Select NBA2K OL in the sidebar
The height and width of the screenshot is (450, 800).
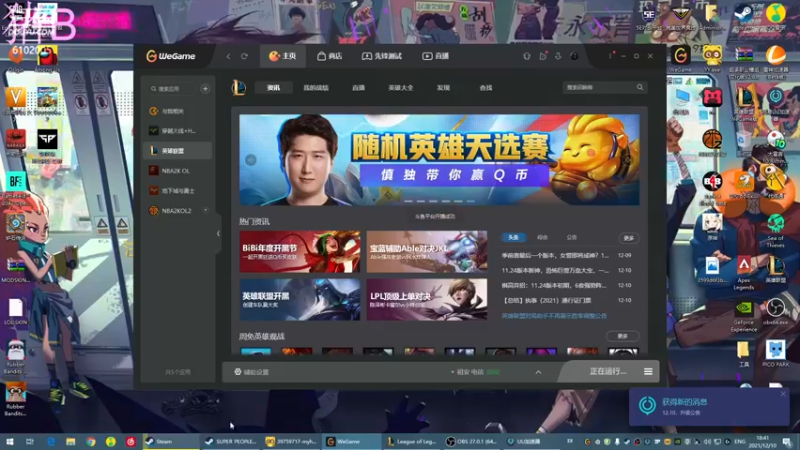[177, 170]
